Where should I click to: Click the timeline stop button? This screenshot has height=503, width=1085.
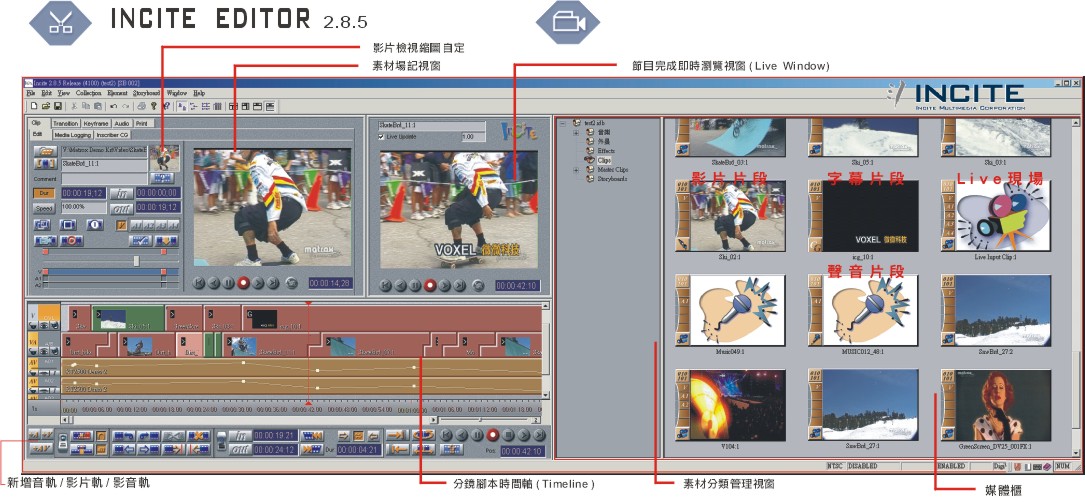(x=508, y=435)
